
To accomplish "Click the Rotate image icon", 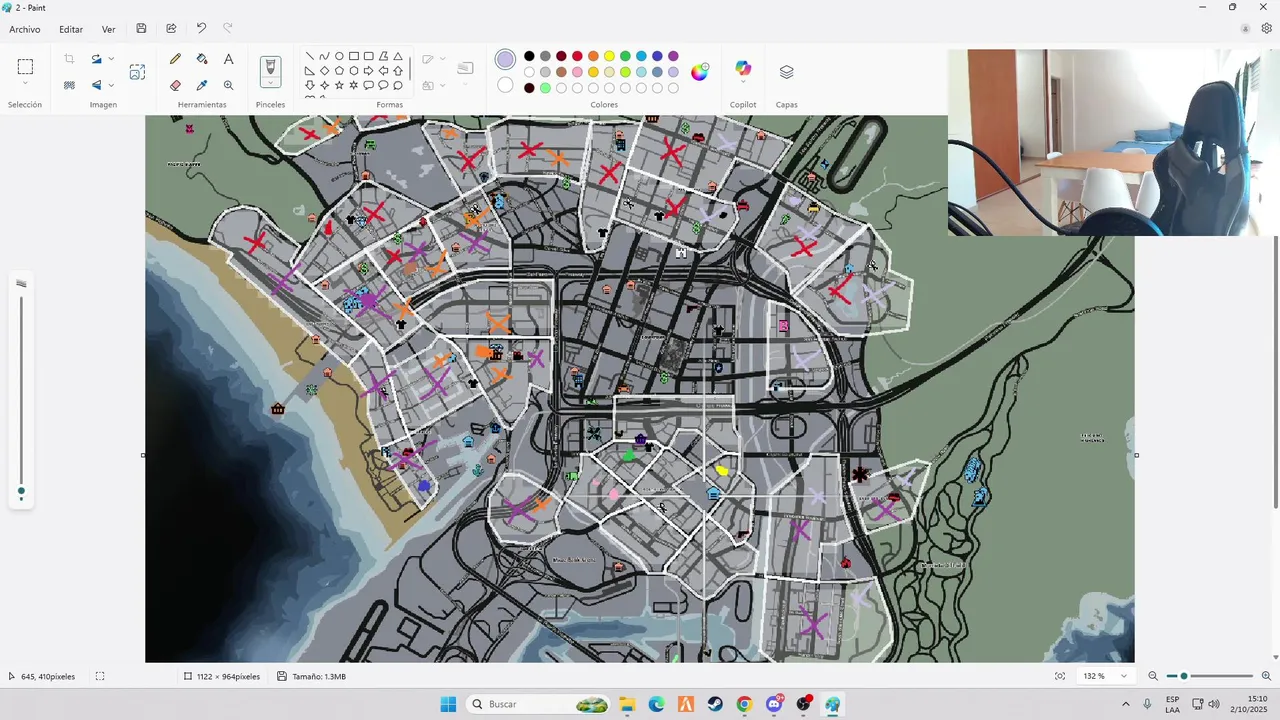I will coord(96,59).
